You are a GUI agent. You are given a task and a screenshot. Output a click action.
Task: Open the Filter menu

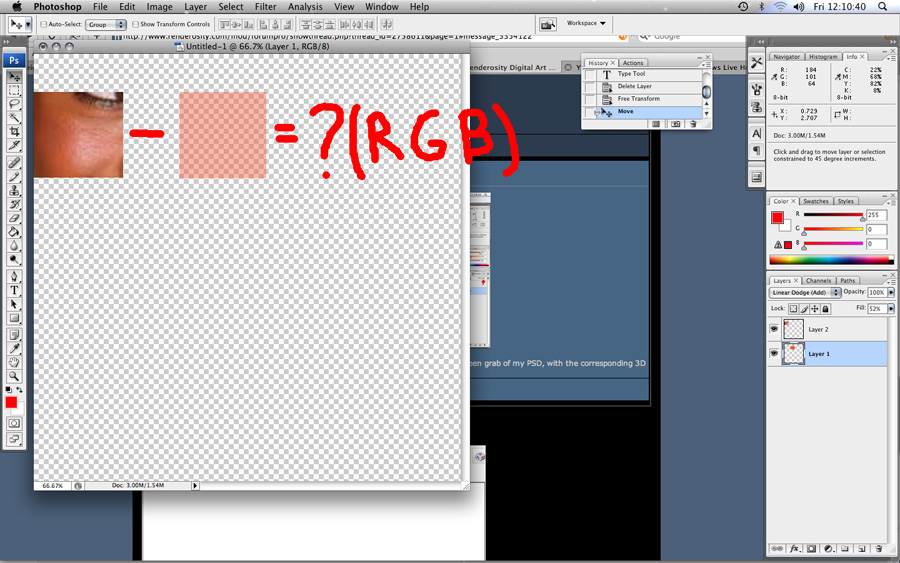coord(265,7)
